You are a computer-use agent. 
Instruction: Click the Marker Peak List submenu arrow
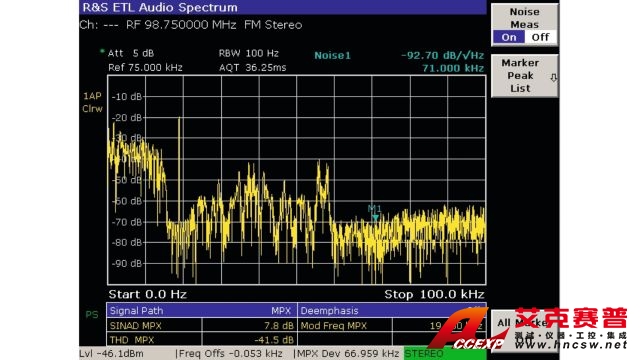[553, 77]
